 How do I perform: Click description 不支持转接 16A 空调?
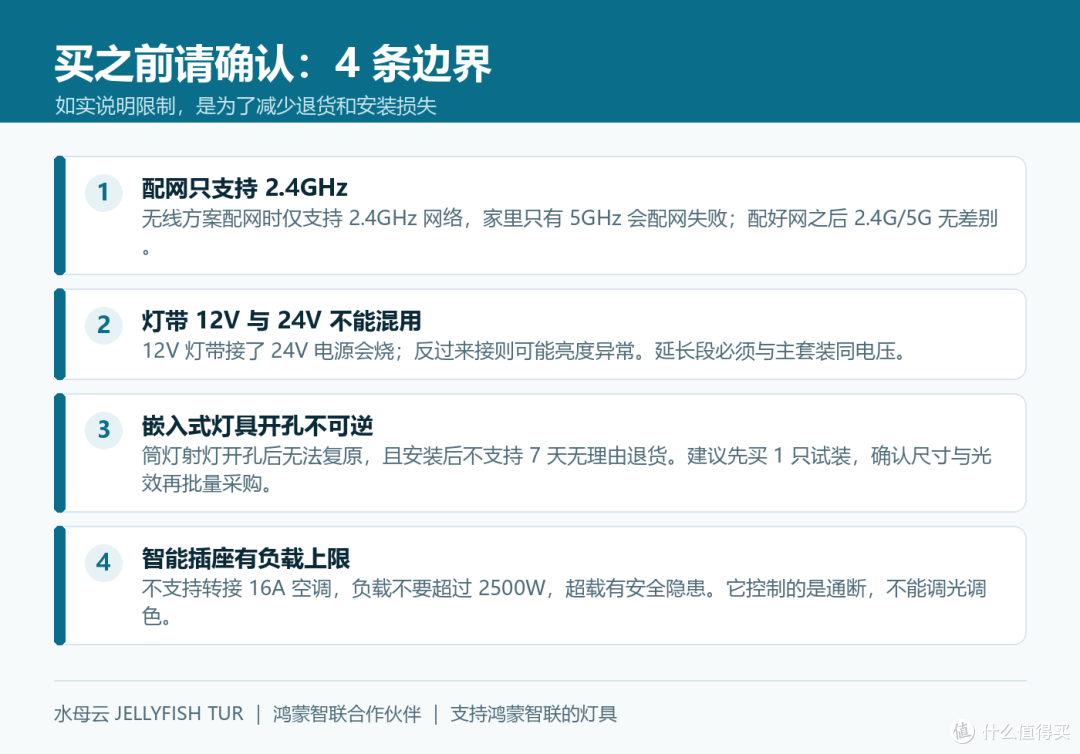(x=564, y=603)
